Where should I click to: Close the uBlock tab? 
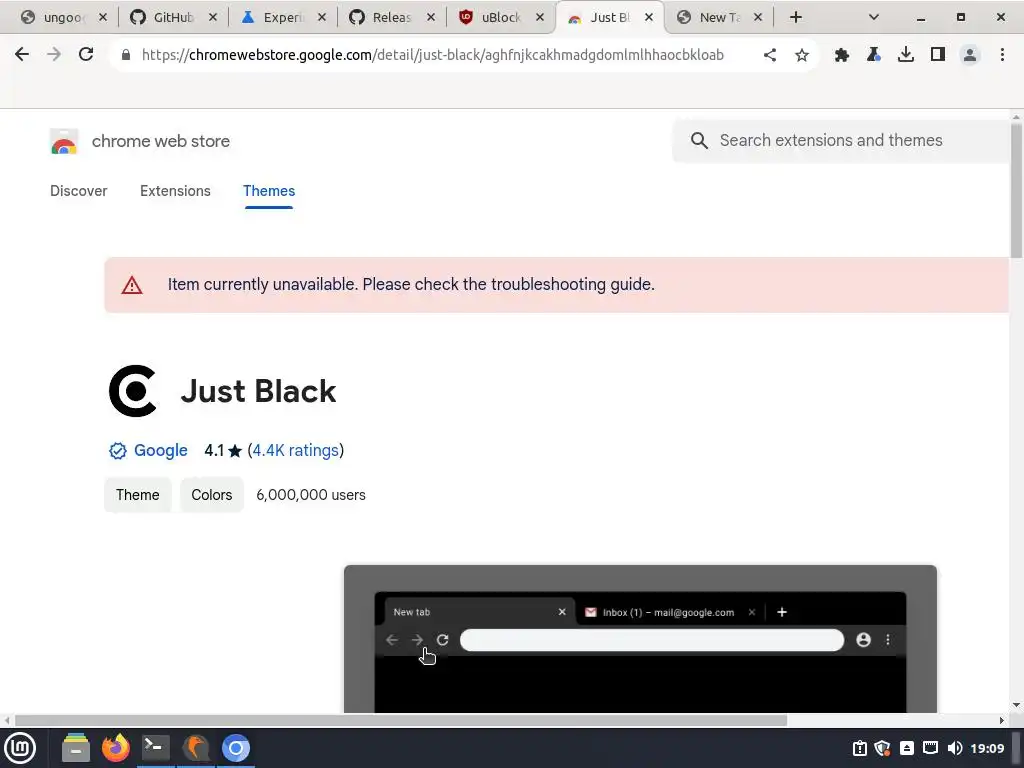coord(540,18)
